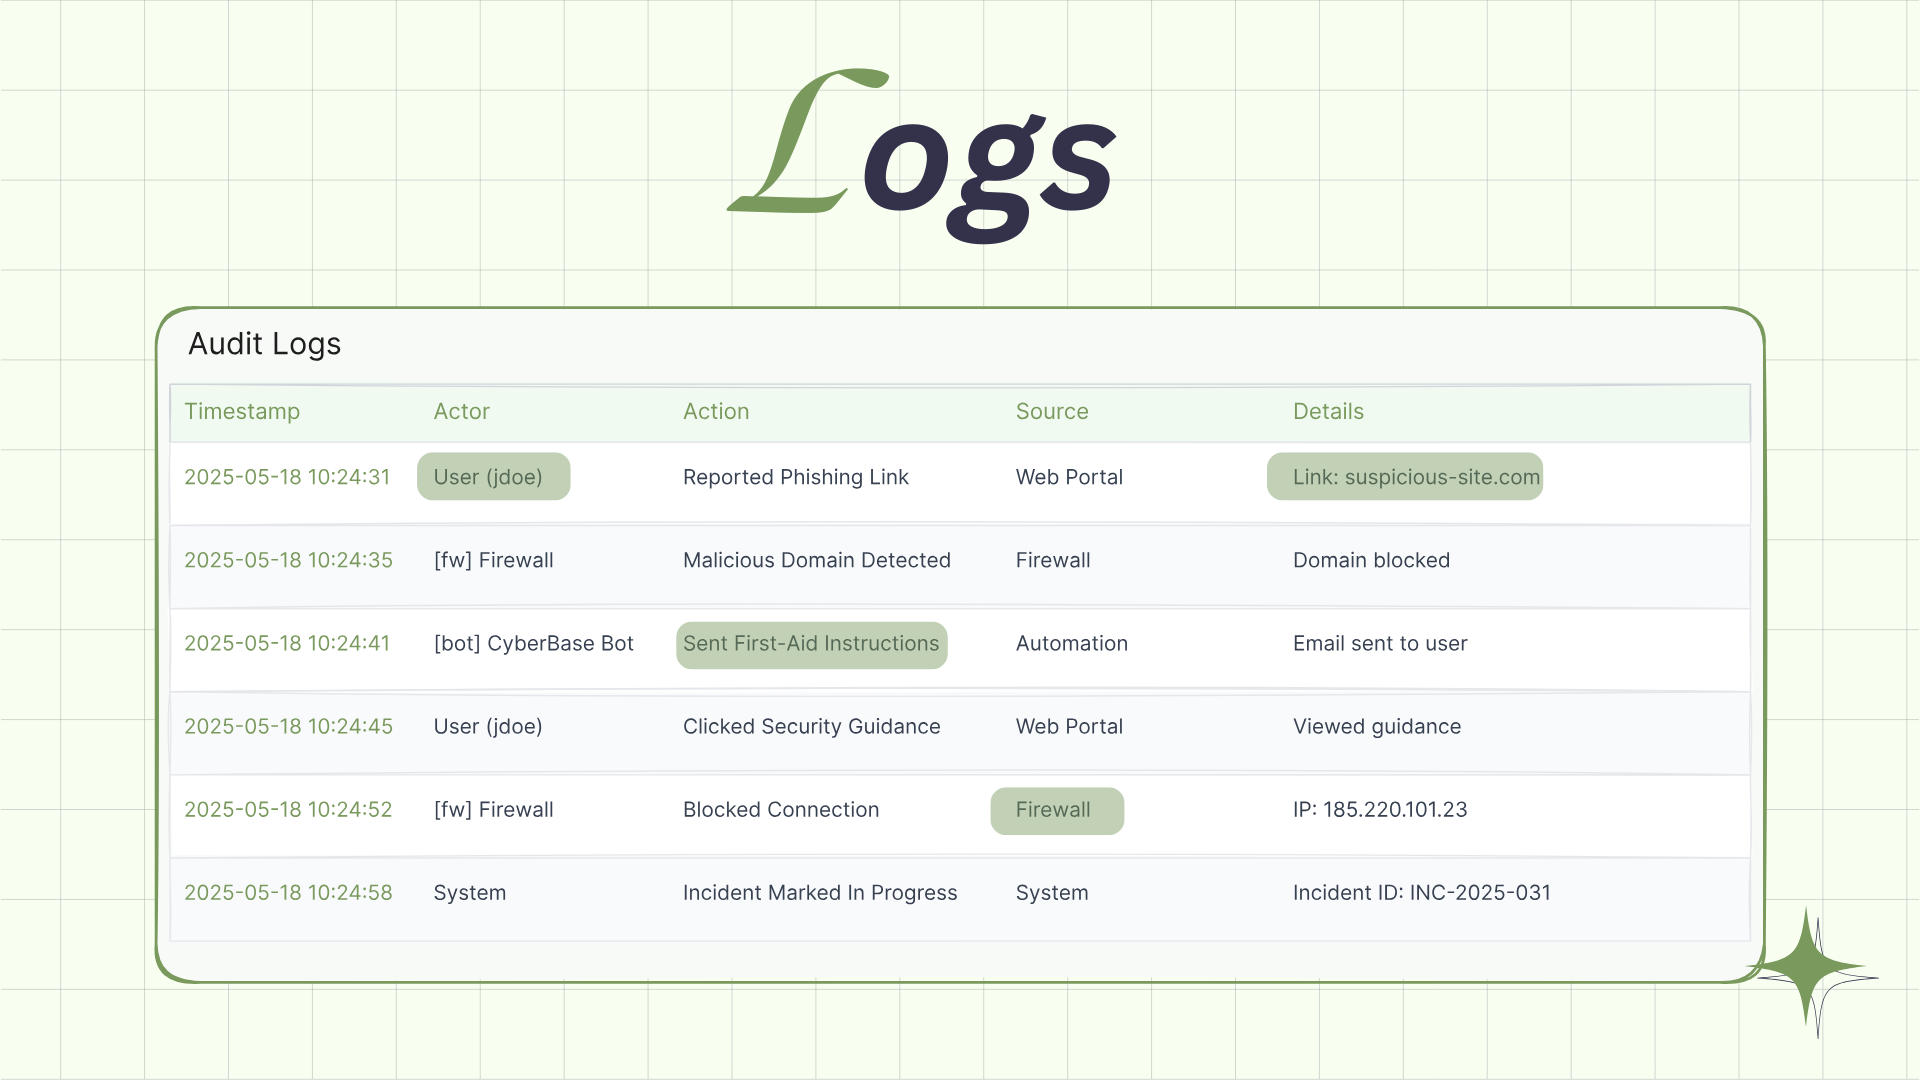Click timestamp 2025-05-18 10:24:58
1920x1080 pixels.
[288, 892]
